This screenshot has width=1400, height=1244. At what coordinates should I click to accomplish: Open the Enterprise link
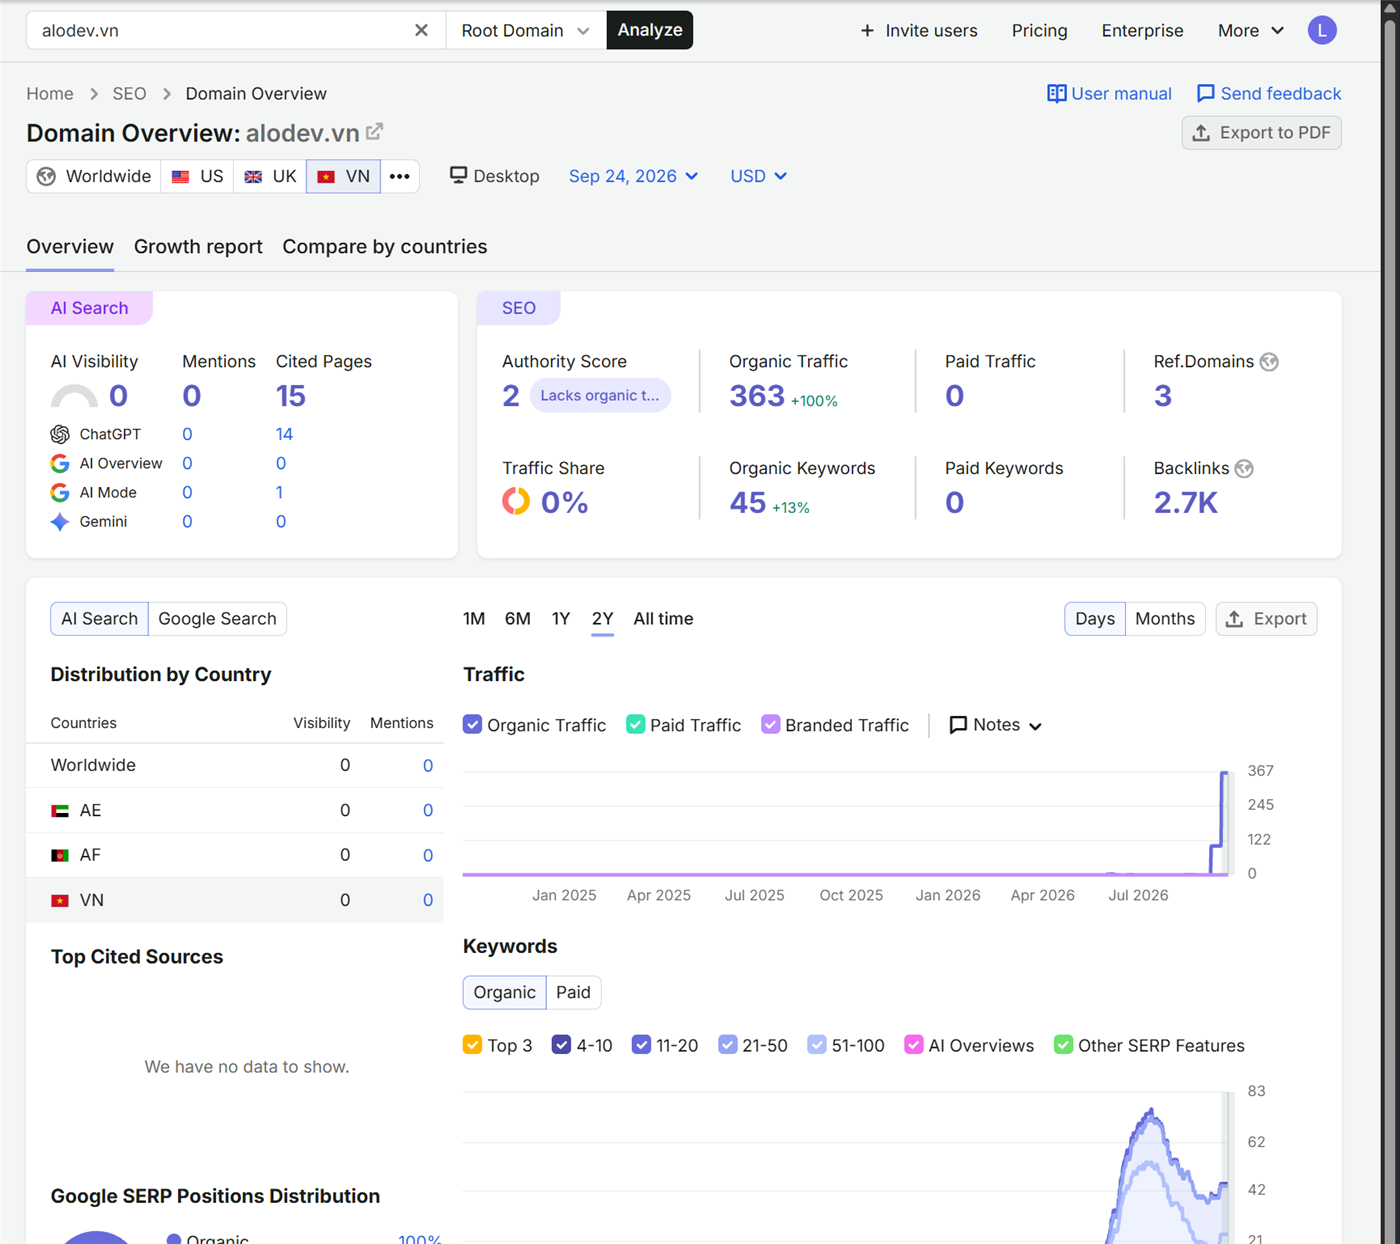point(1143,31)
